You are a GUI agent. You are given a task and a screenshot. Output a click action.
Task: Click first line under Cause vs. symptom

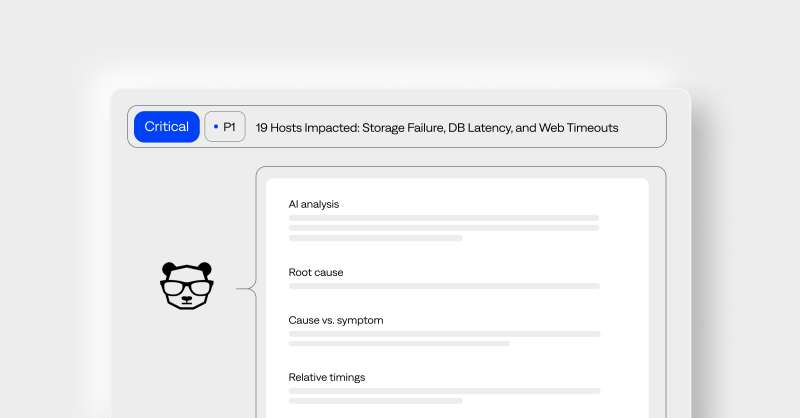(444, 334)
